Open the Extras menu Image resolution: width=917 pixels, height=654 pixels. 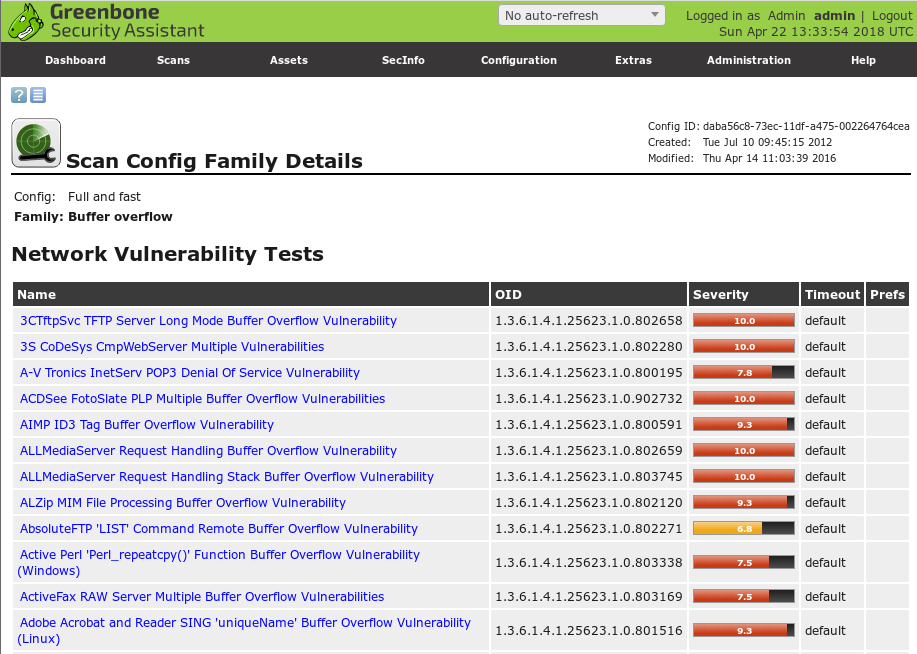(x=633, y=60)
